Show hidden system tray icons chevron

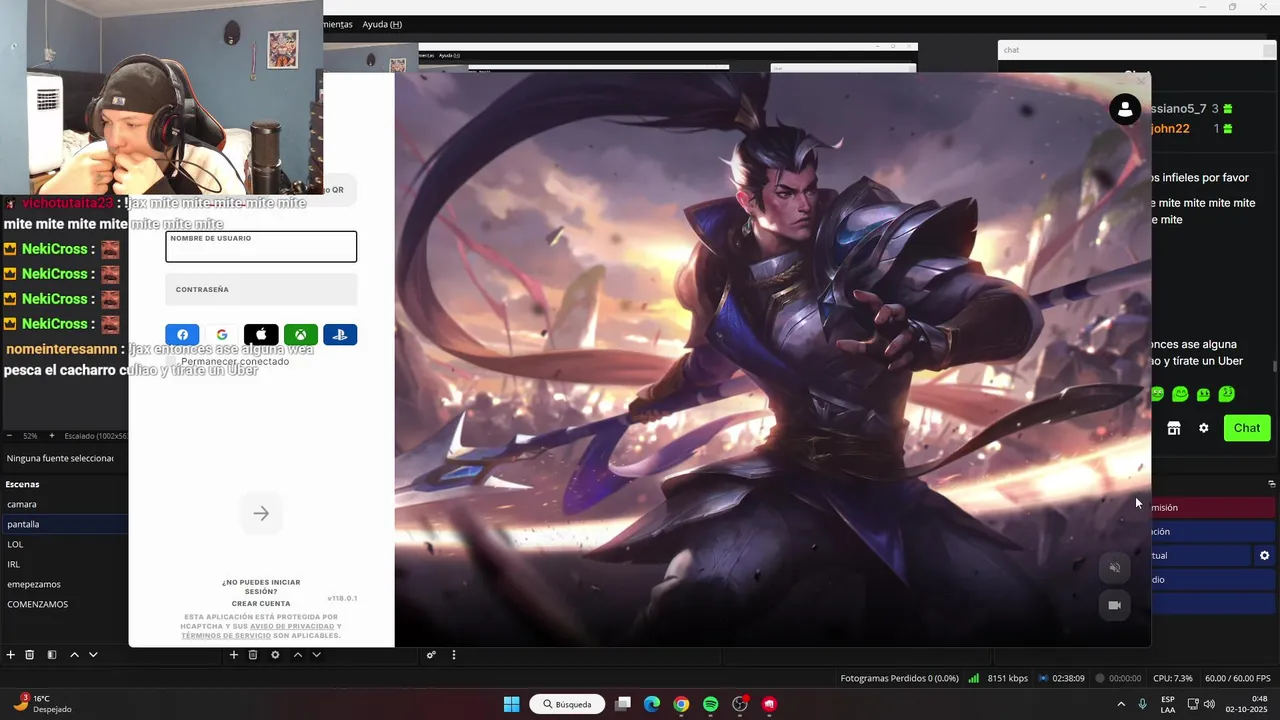point(1120,704)
